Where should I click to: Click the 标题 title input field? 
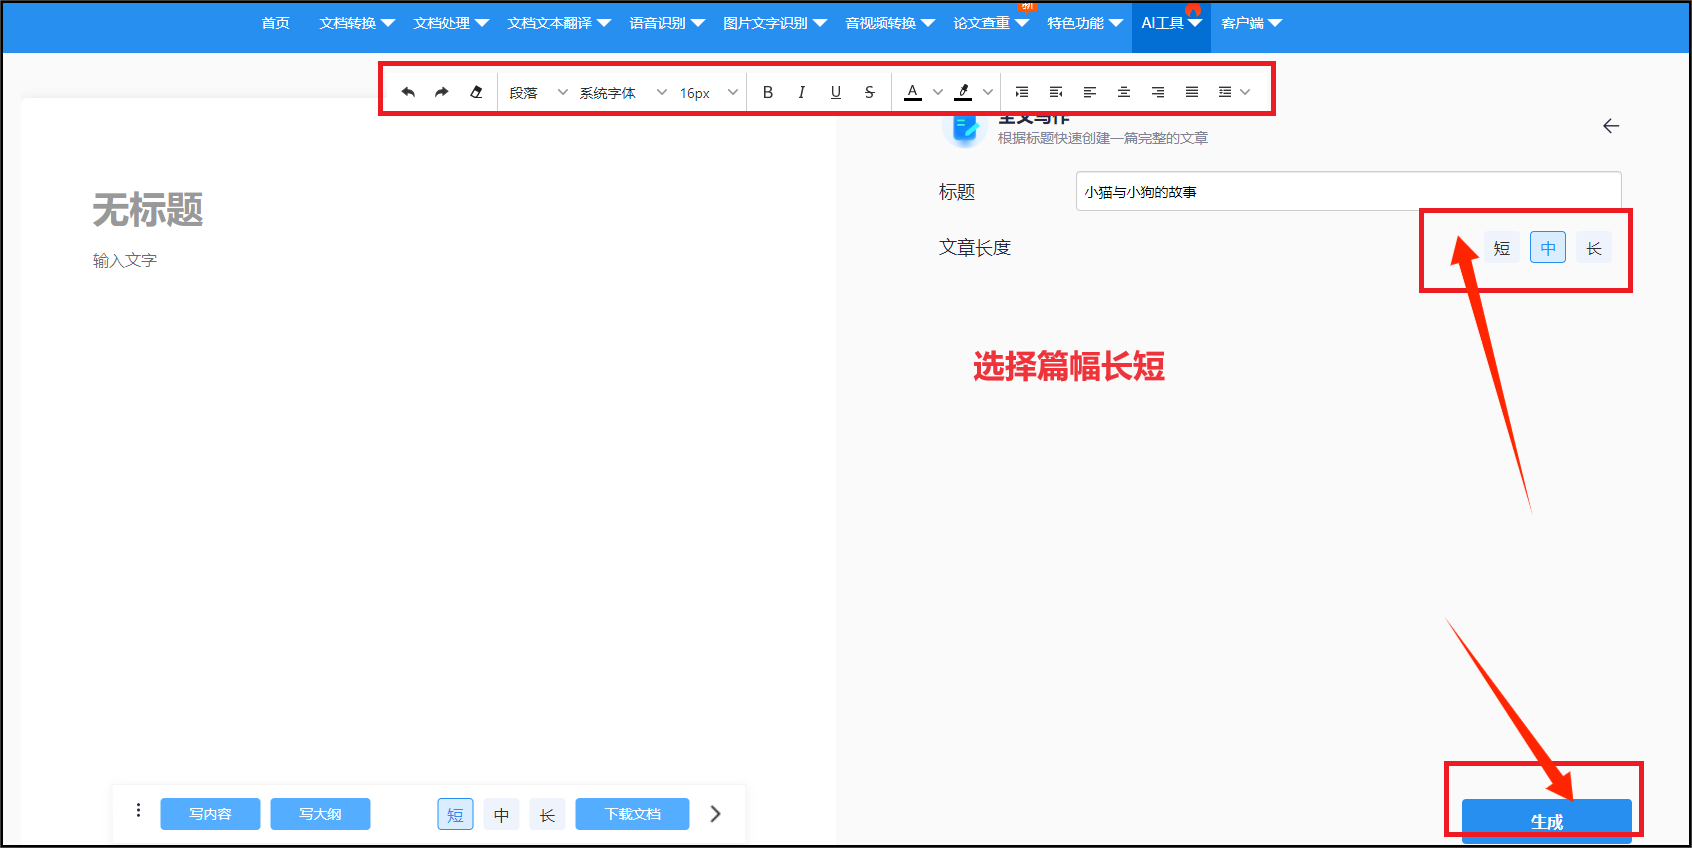point(1348,191)
